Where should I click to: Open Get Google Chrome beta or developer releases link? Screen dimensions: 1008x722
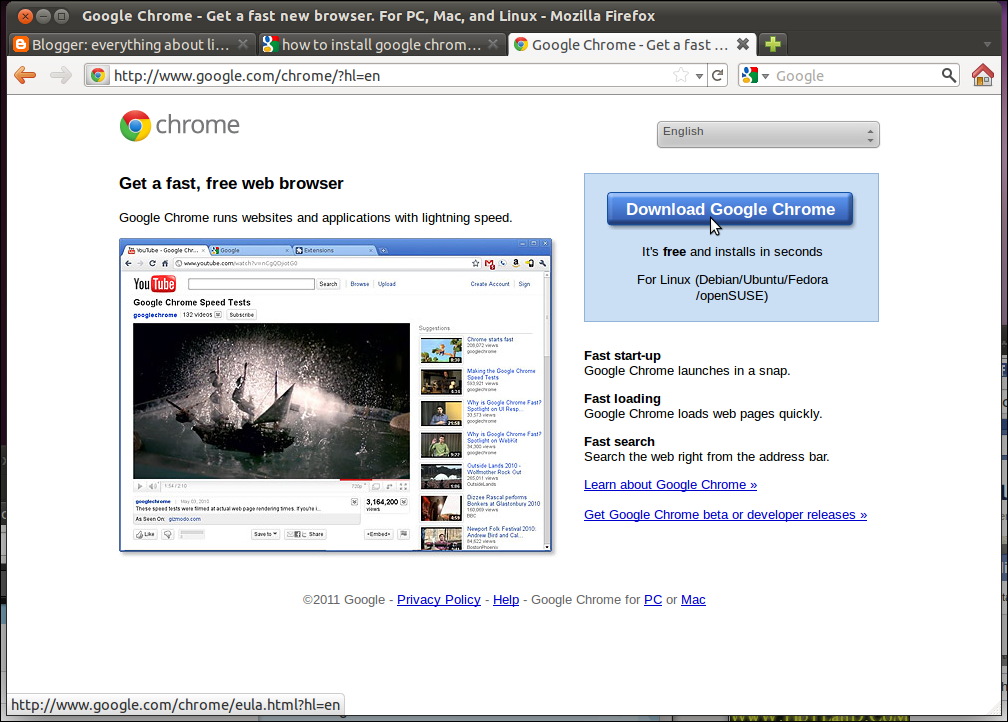725,515
